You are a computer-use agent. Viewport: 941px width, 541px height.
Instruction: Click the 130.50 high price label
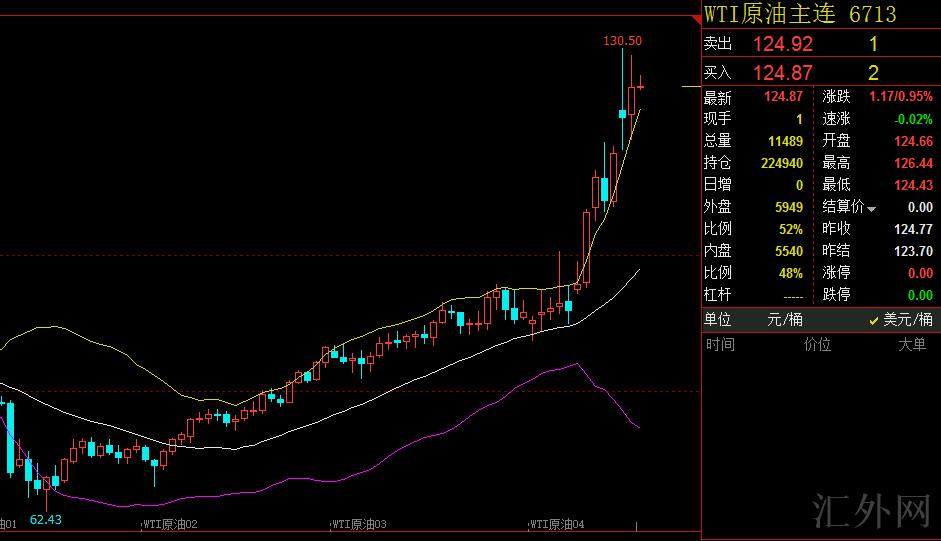tap(622, 41)
